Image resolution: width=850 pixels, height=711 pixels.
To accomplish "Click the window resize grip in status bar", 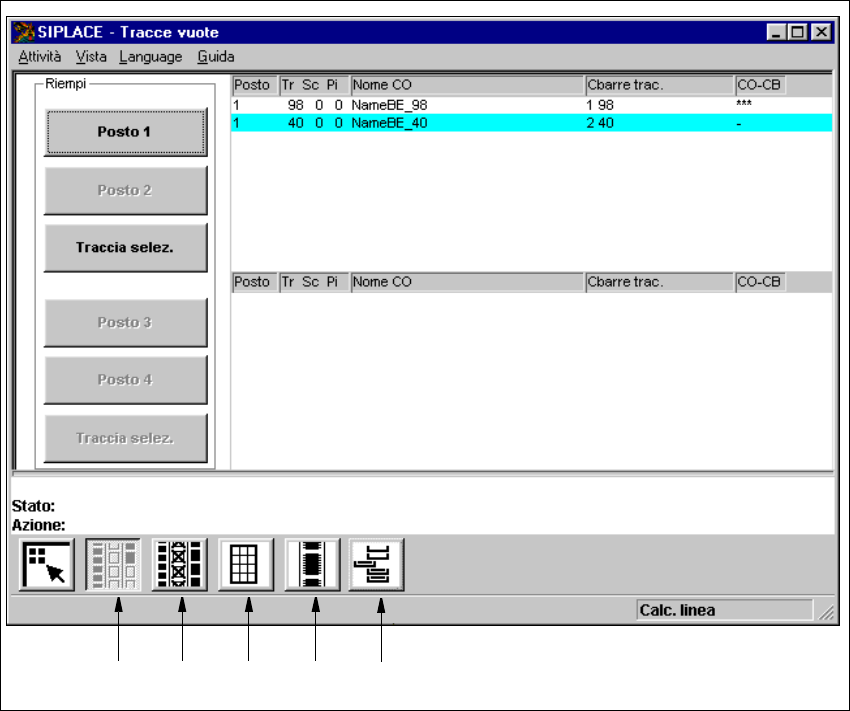I will 826,612.
